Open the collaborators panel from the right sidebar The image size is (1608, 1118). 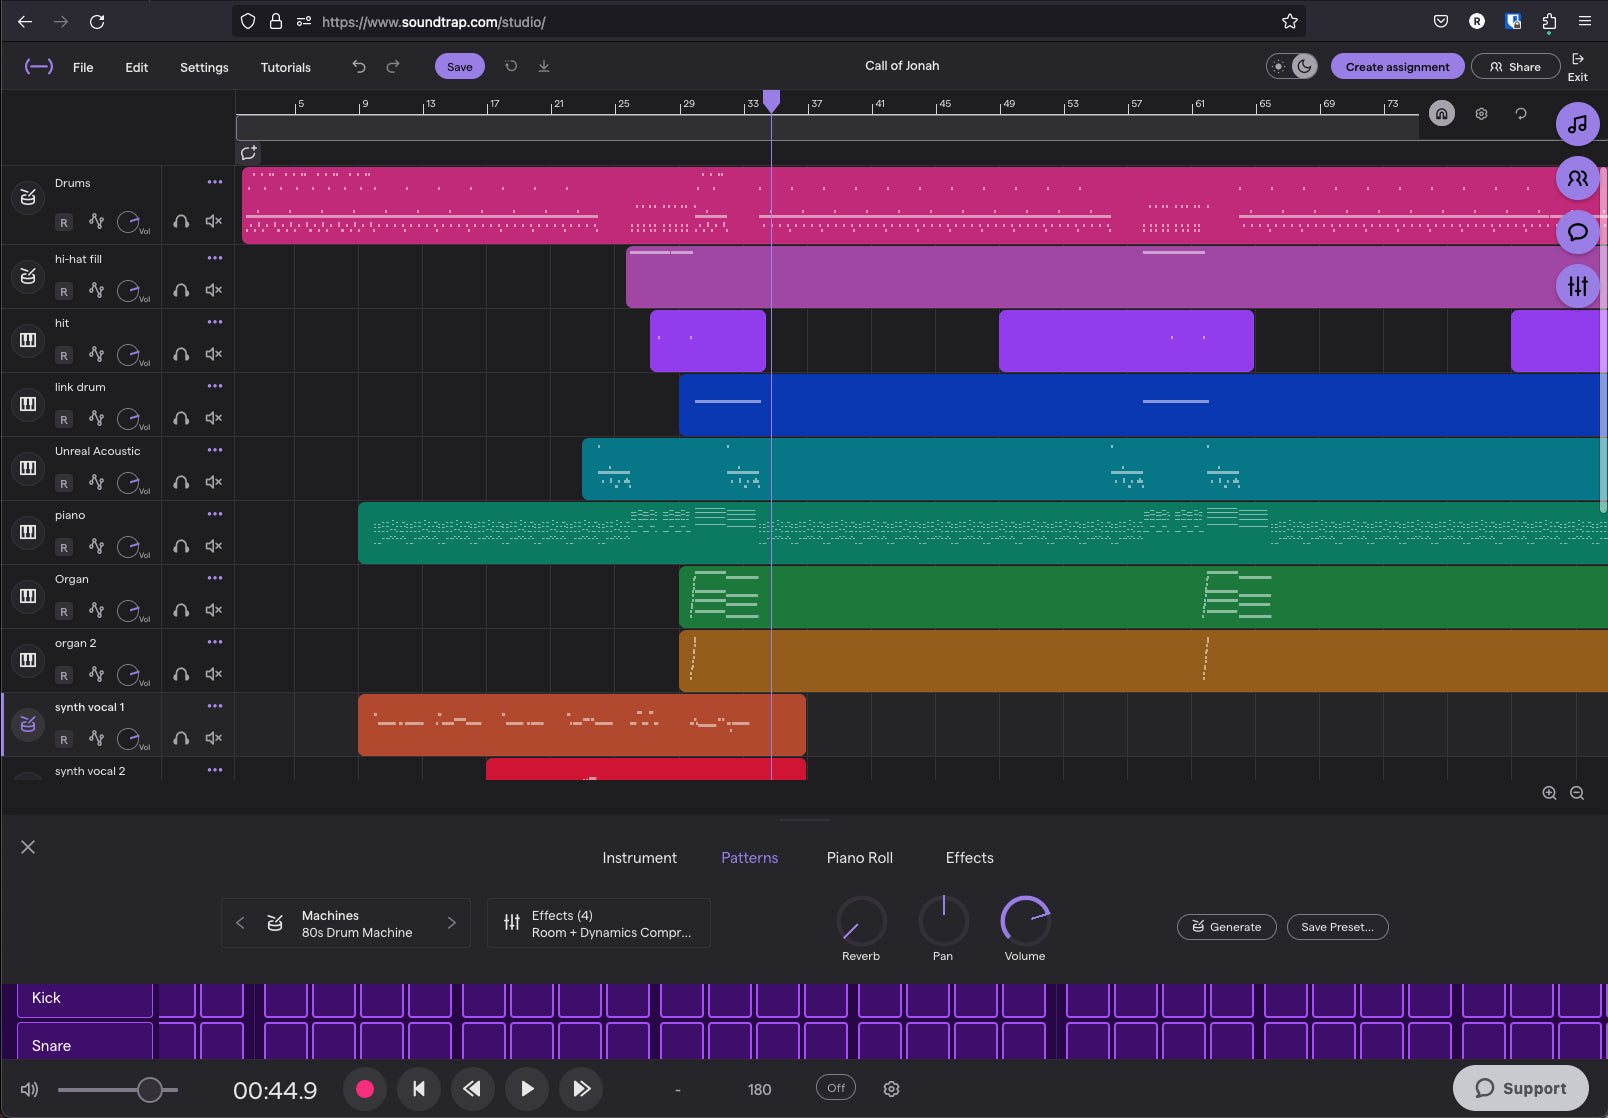(1577, 179)
